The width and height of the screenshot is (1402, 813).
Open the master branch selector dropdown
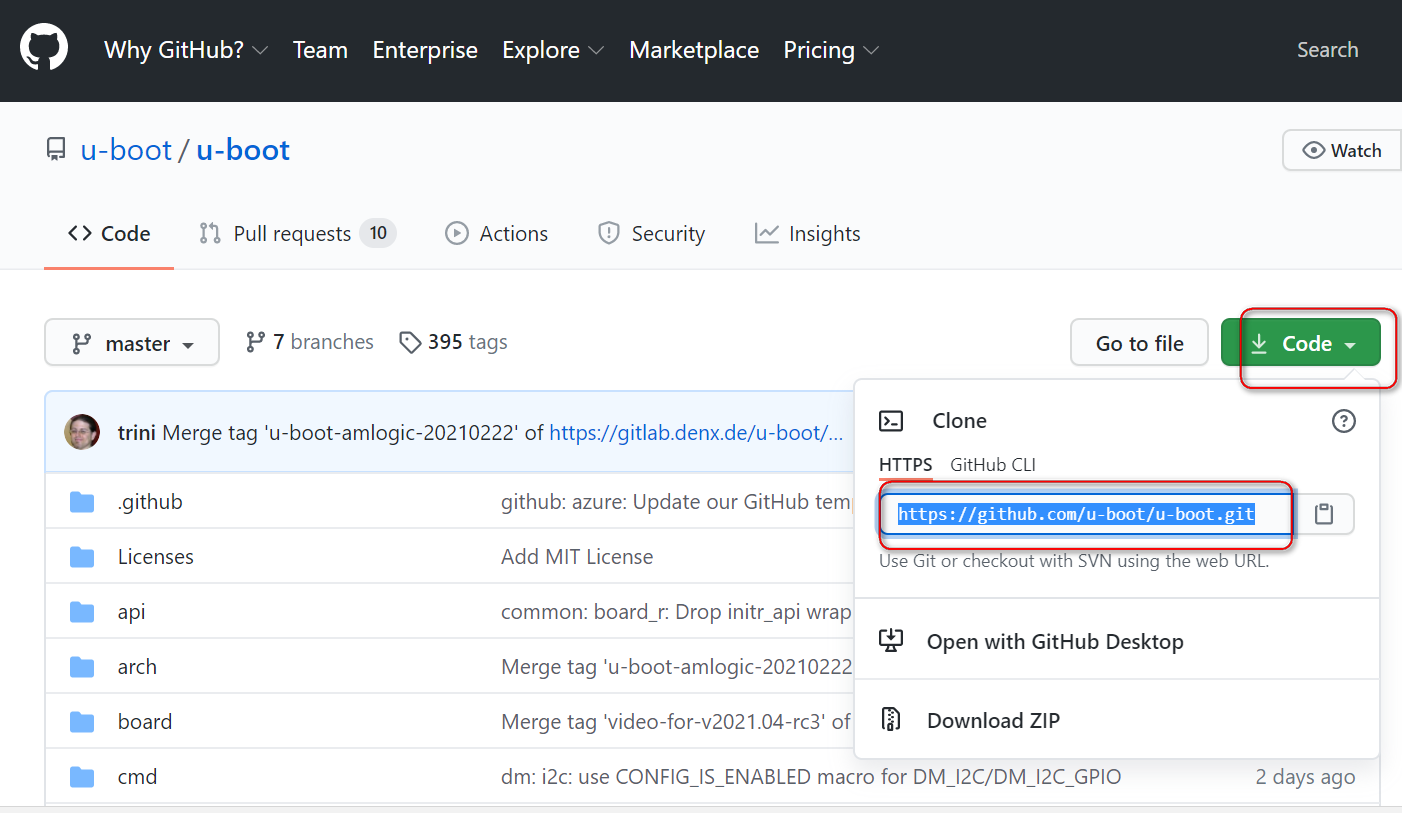coord(132,343)
